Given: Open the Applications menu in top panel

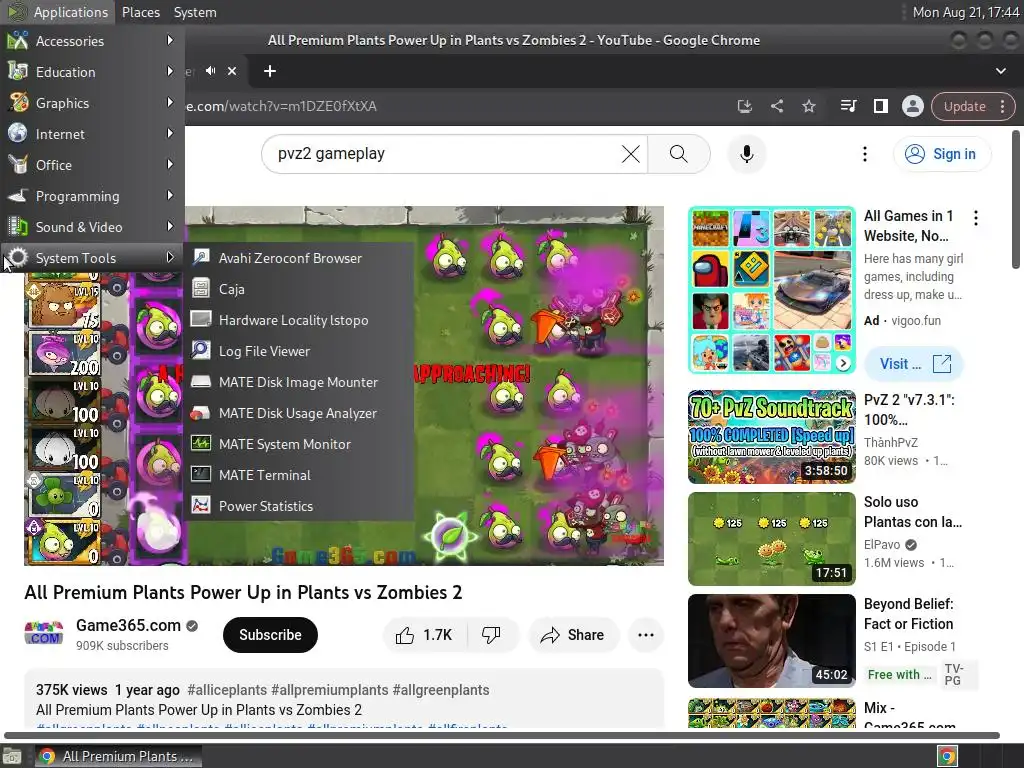Looking at the screenshot, I should (x=58, y=12).
